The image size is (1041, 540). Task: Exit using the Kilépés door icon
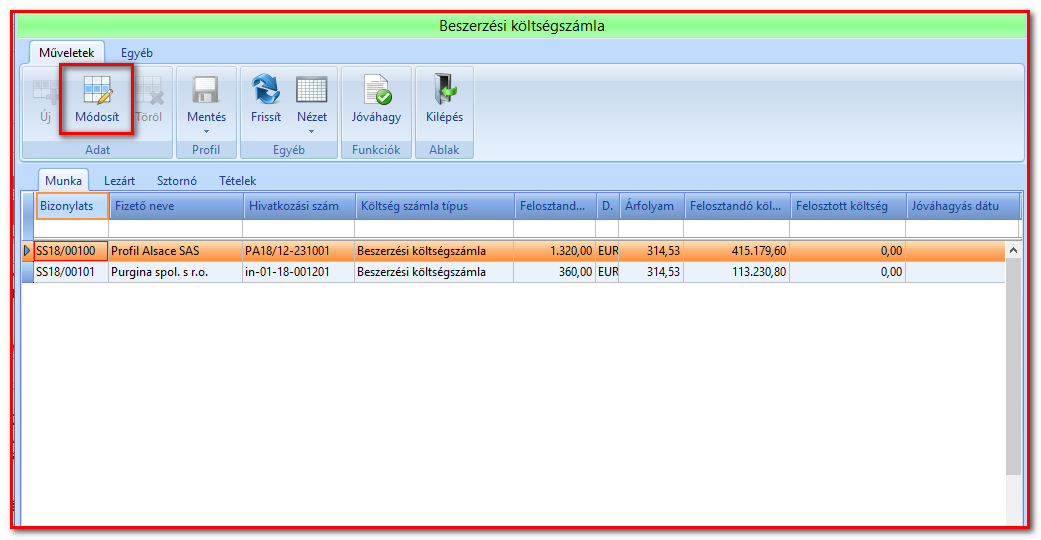(444, 90)
